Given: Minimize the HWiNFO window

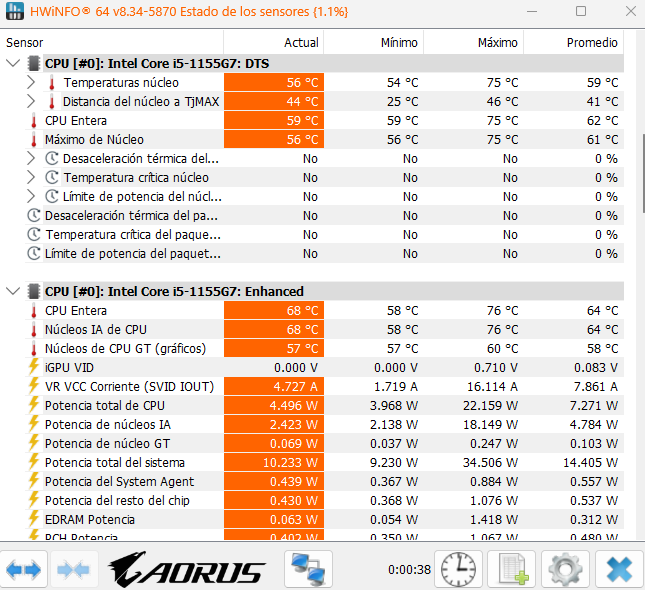Looking at the screenshot, I should point(532,11).
